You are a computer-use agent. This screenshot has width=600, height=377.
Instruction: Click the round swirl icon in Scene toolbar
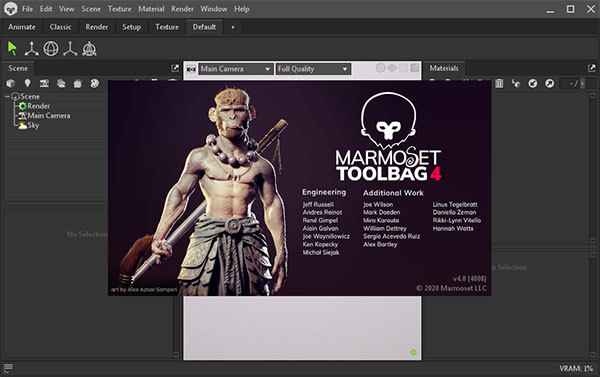click(95, 83)
